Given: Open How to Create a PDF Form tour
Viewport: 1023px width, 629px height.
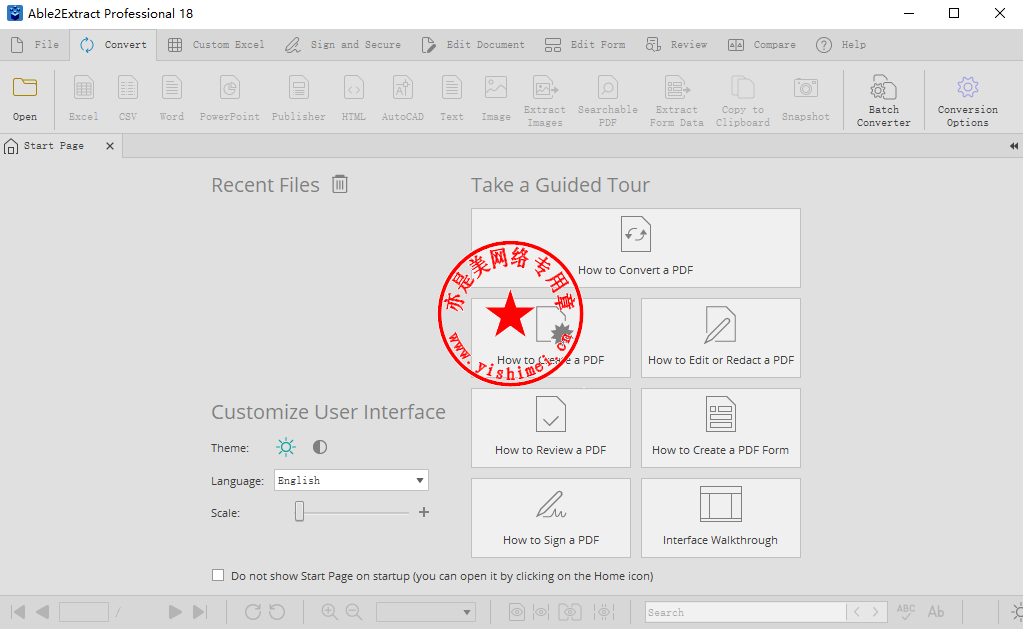Looking at the screenshot, I should point(721,428).
